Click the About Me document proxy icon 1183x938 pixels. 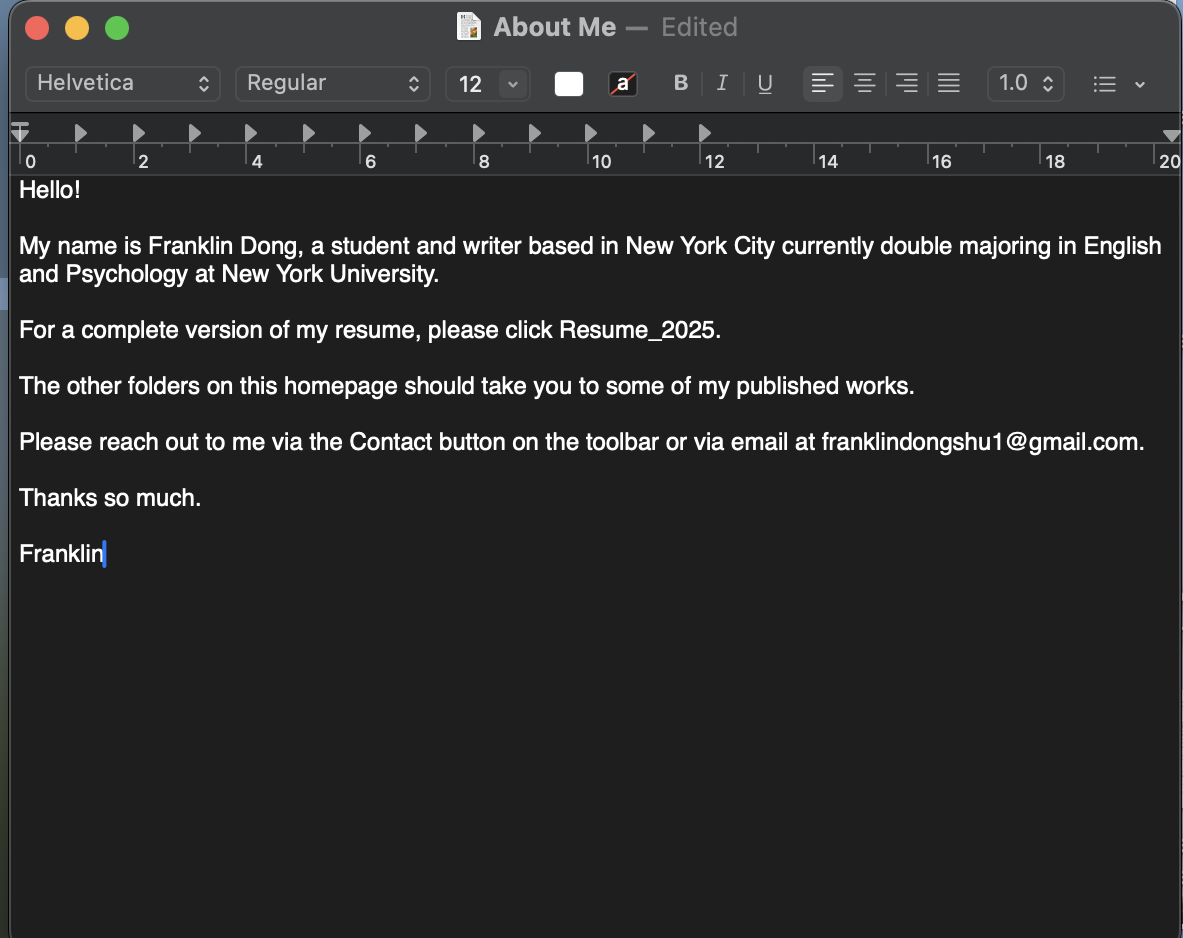click(469, 27)
